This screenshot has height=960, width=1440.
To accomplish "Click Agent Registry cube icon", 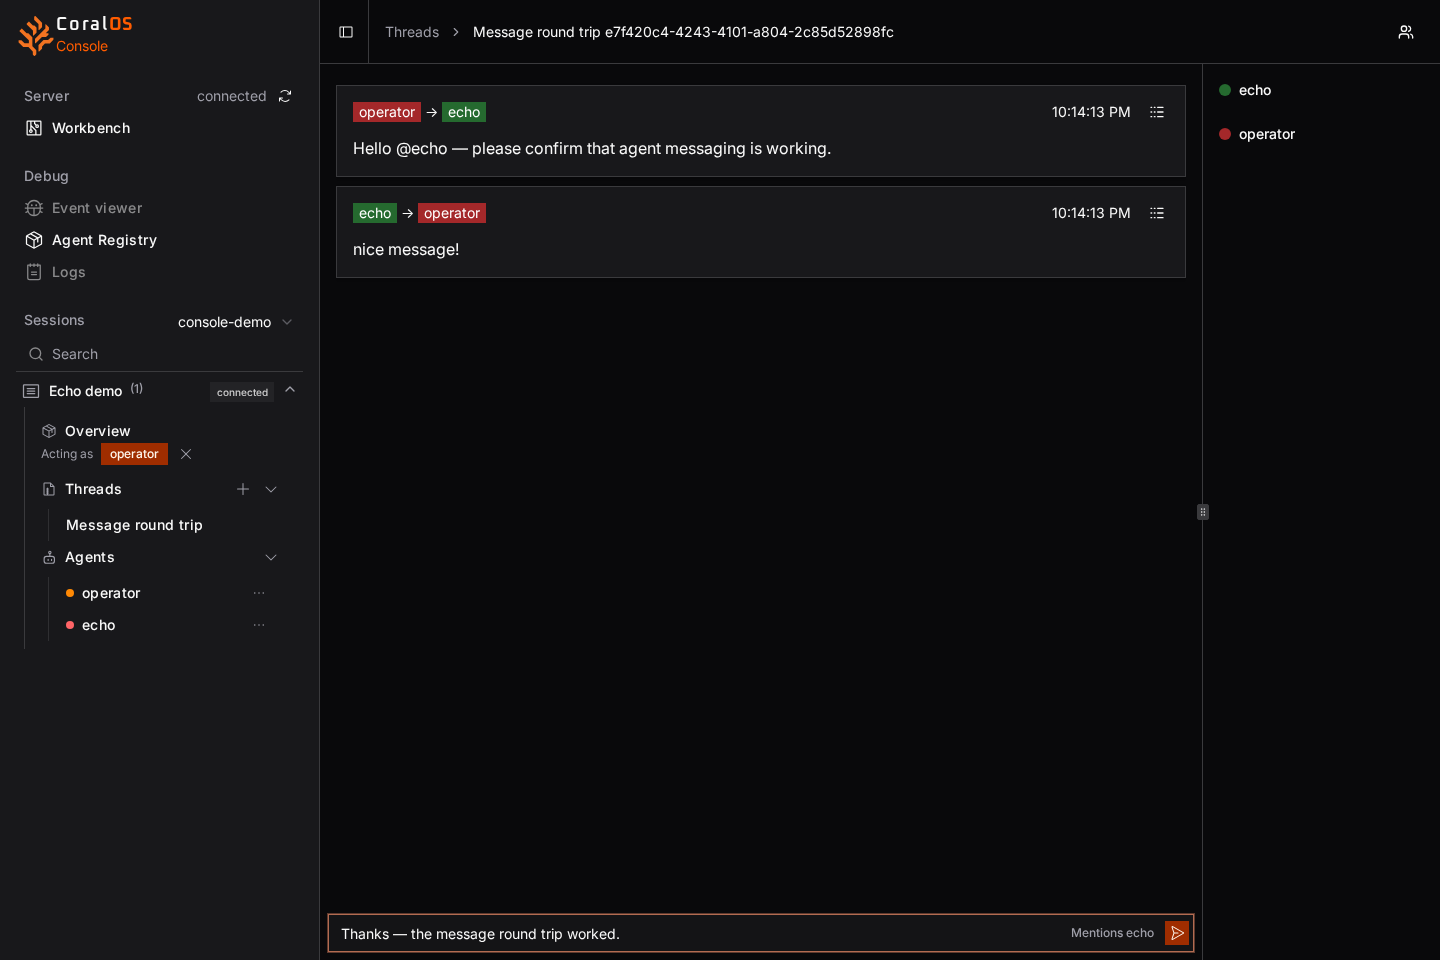I will coord(34,240).
